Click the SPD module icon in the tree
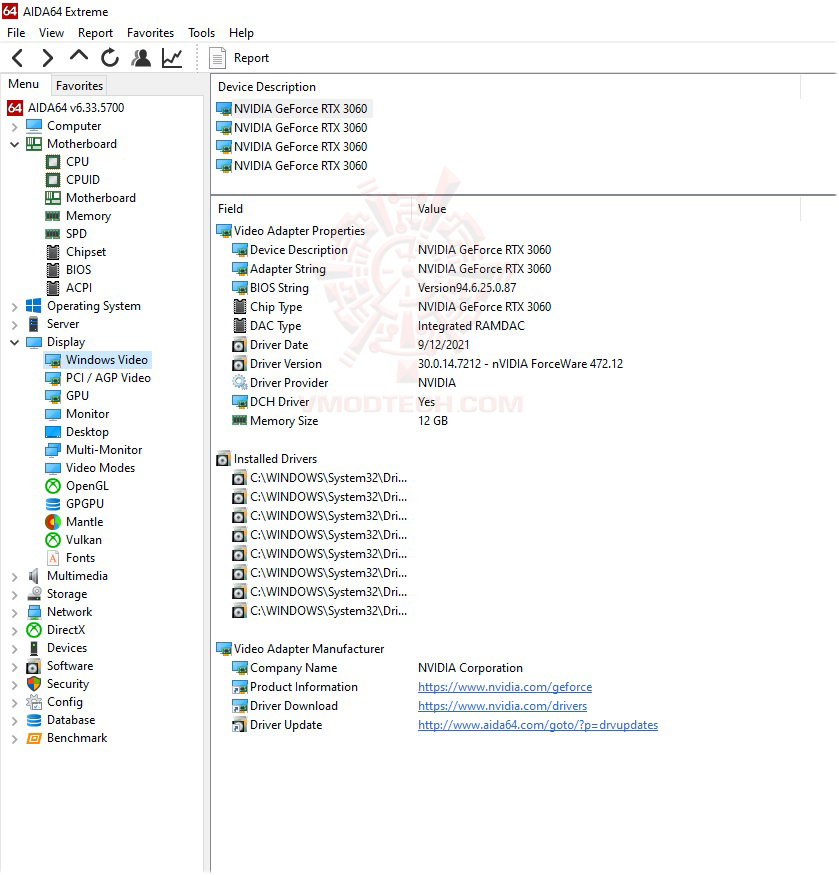The image size is (839, 875). pyautogui.click(x=53, y=234)
